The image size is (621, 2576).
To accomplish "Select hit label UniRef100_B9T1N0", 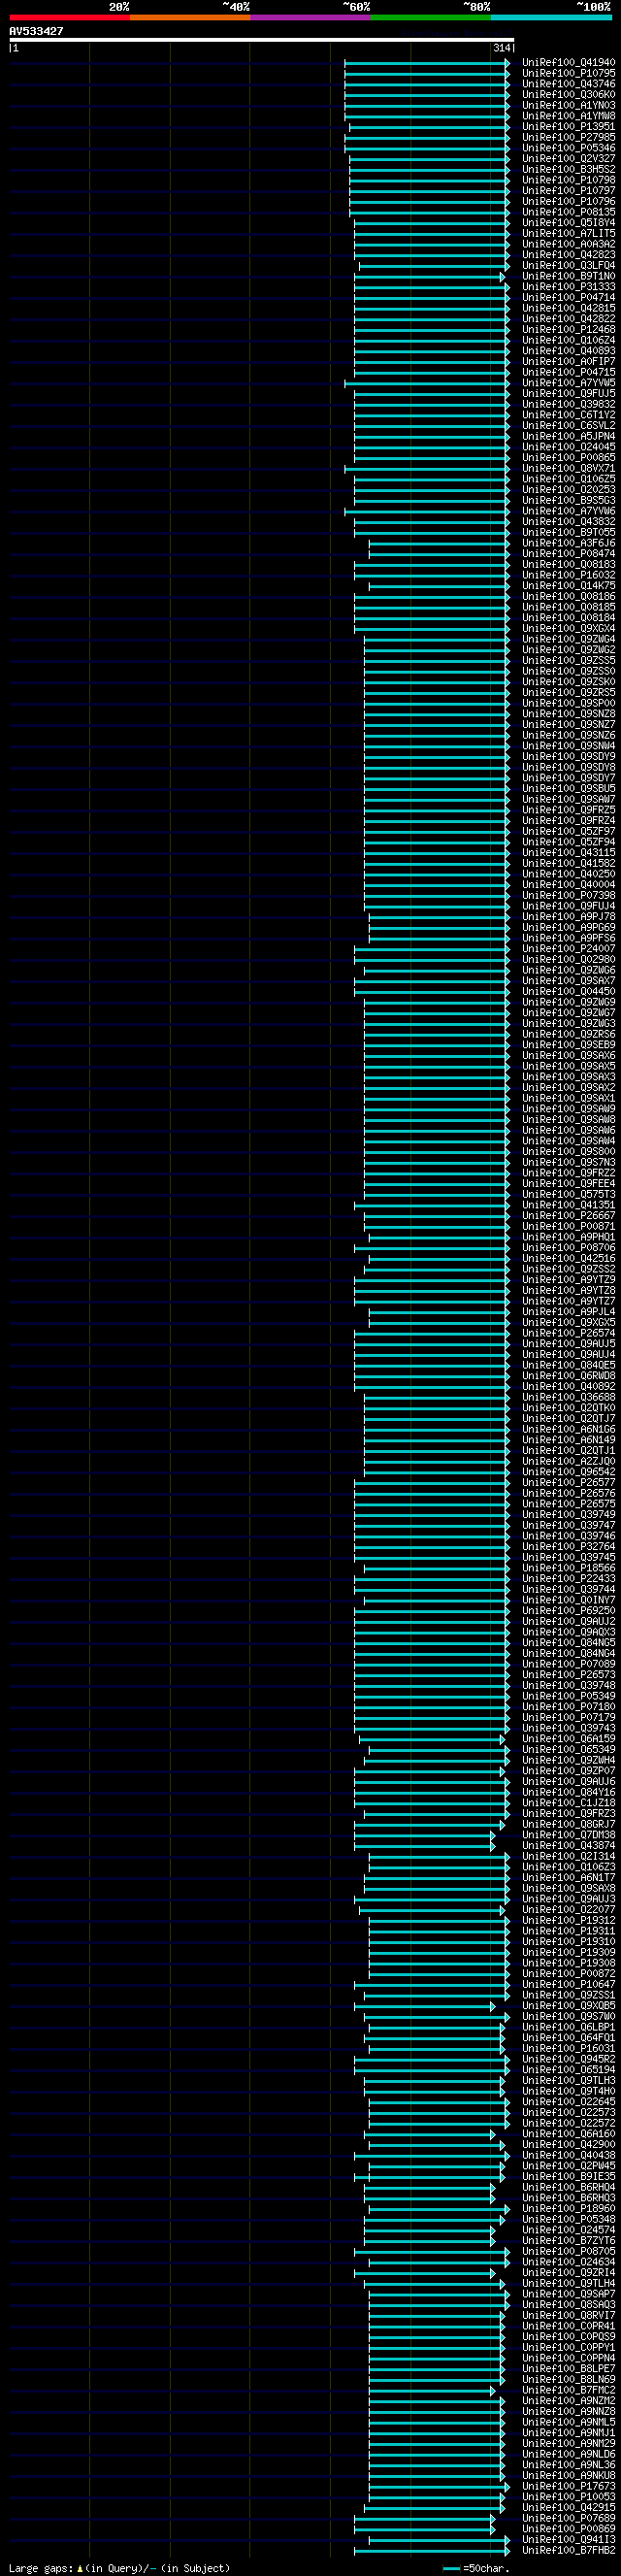I will pos(569,276).
